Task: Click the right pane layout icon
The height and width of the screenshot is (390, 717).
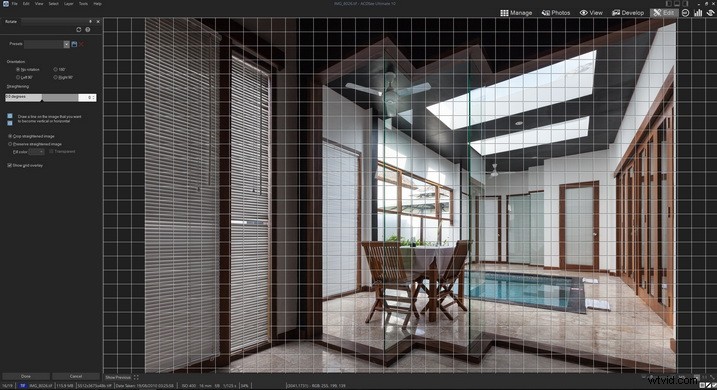Action: 685,4
